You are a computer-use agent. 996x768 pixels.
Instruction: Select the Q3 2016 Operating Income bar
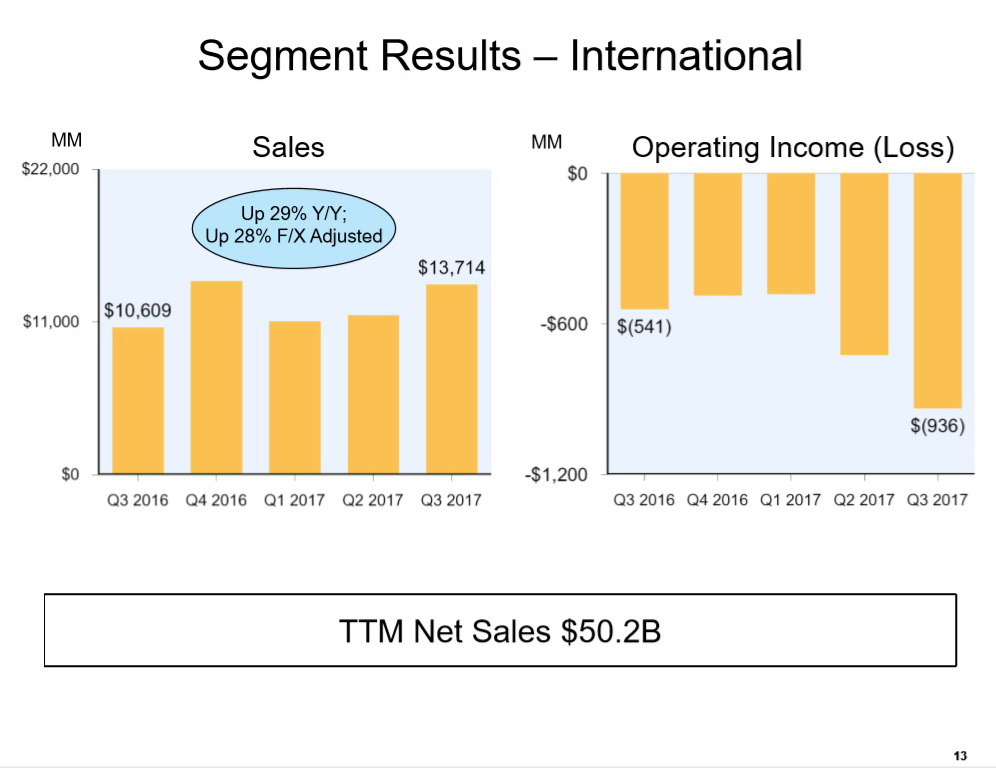tap(645, 241)
